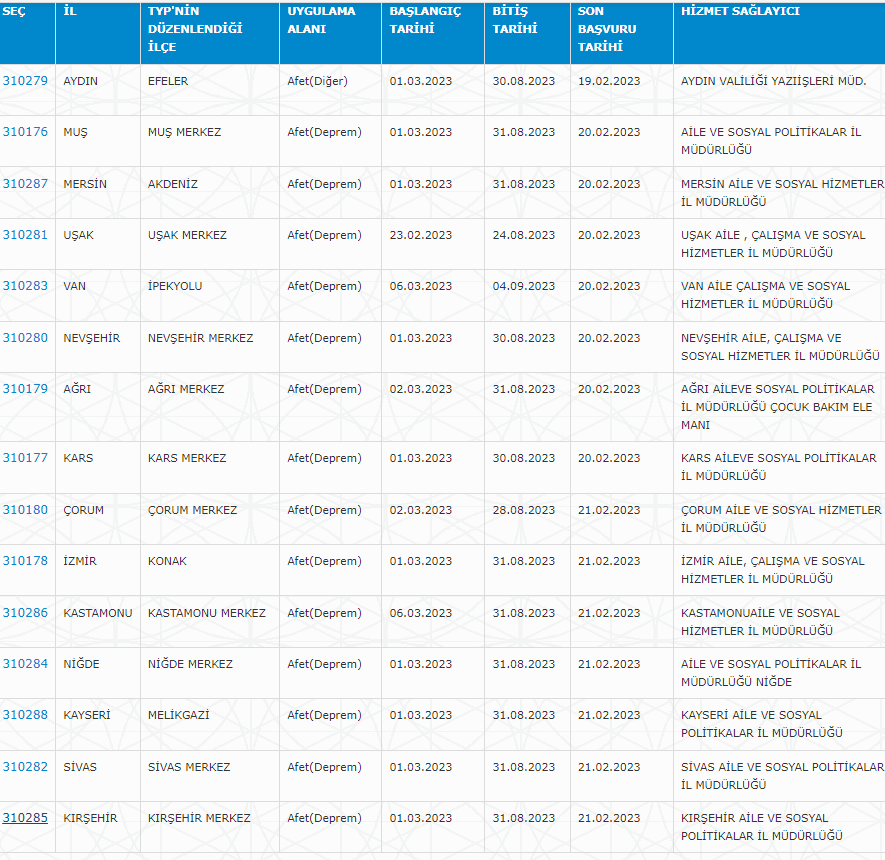Click the NEVŞEHİR MERKEZ cell
The width and height of the screenshot is (885, 860).
pyautogui.click(x=209, y=347)
